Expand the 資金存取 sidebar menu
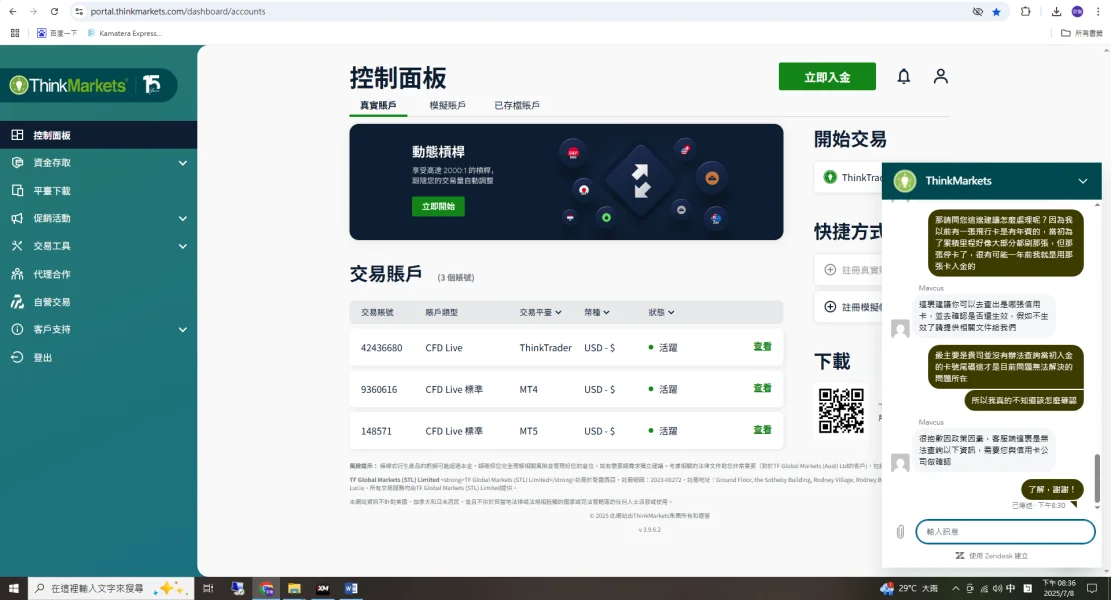Screen dimensions: 1111x600 point(182,163)
